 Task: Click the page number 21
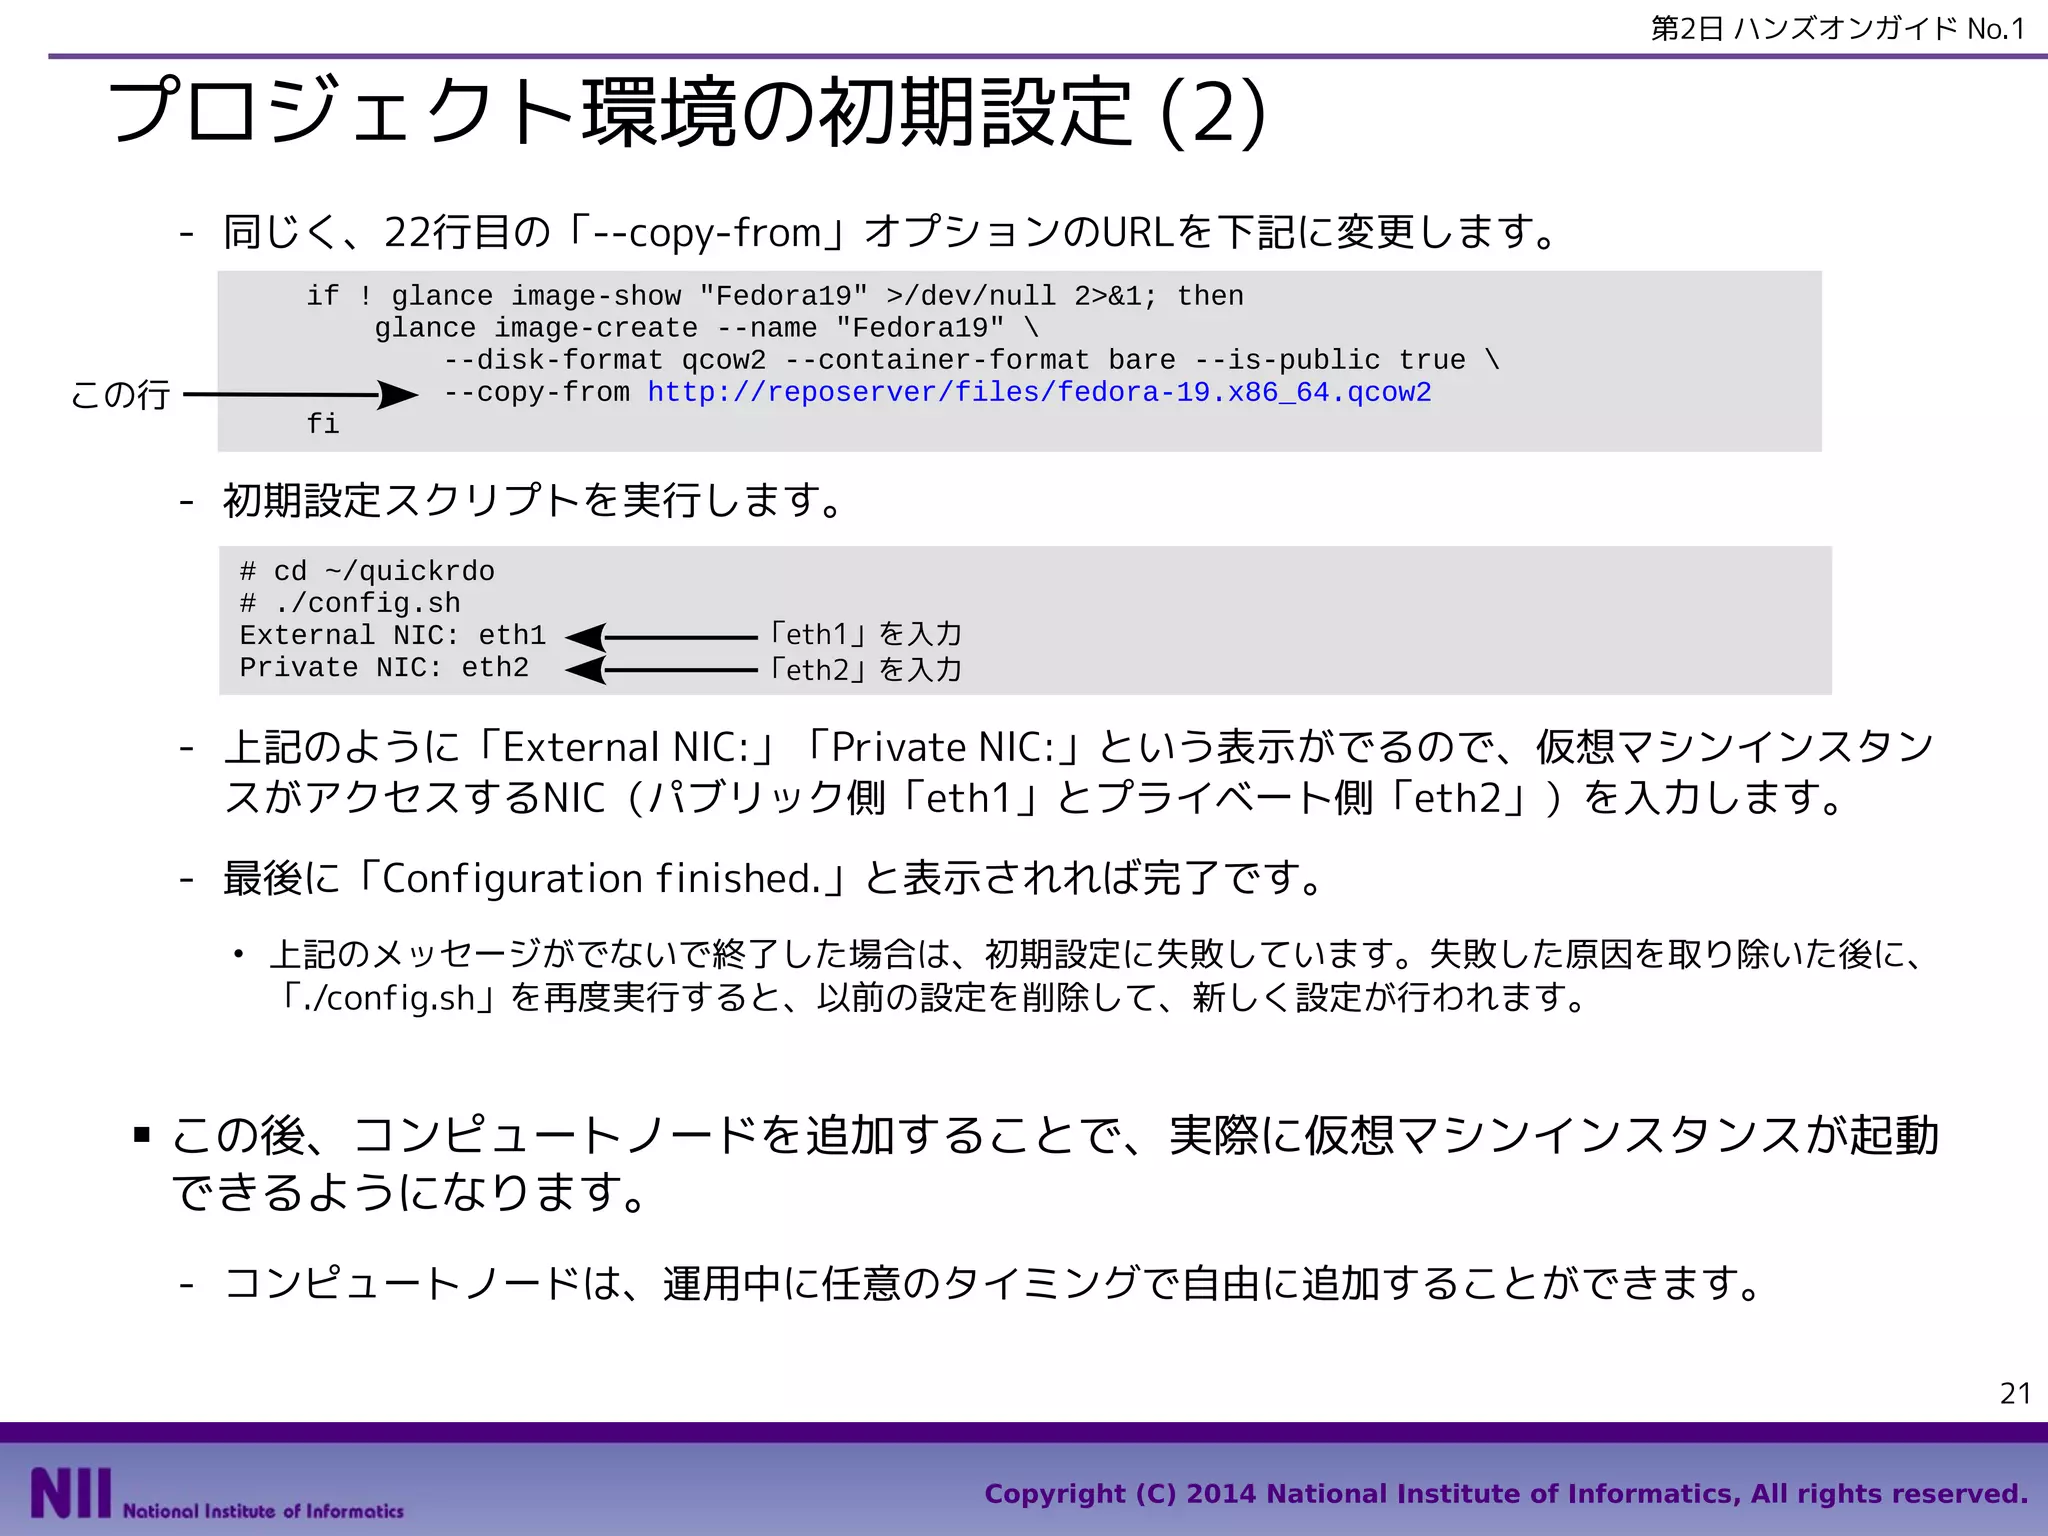(x=2015, y=1393)
